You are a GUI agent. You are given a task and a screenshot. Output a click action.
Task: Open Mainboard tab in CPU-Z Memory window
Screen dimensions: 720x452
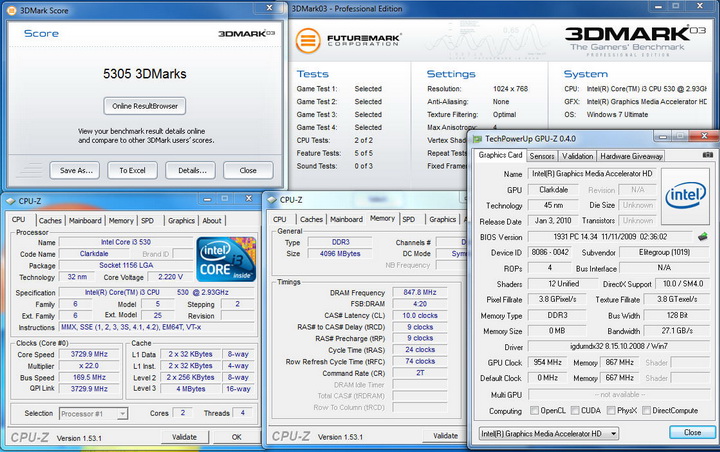point(346,219)
